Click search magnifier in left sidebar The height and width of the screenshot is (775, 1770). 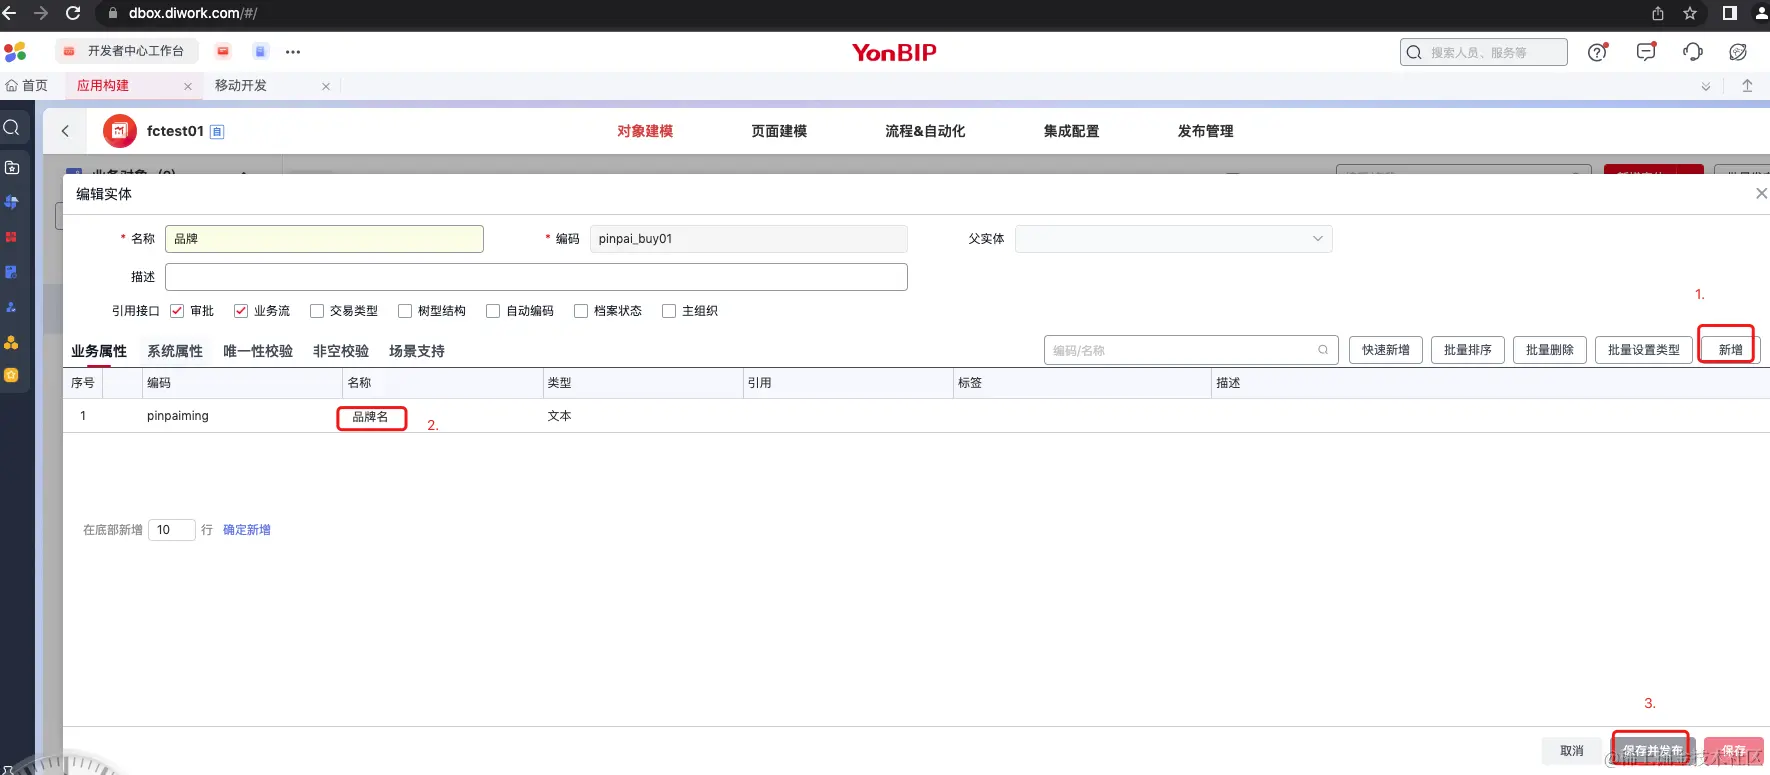(x=12, y=127)
